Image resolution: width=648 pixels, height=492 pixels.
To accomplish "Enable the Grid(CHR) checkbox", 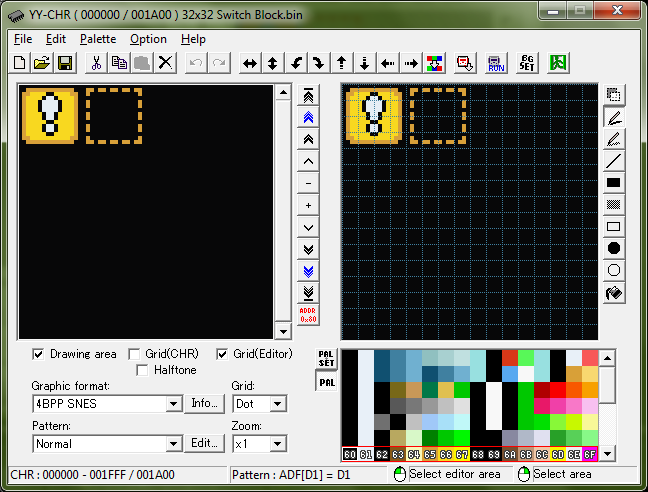I will click(134, 354).
